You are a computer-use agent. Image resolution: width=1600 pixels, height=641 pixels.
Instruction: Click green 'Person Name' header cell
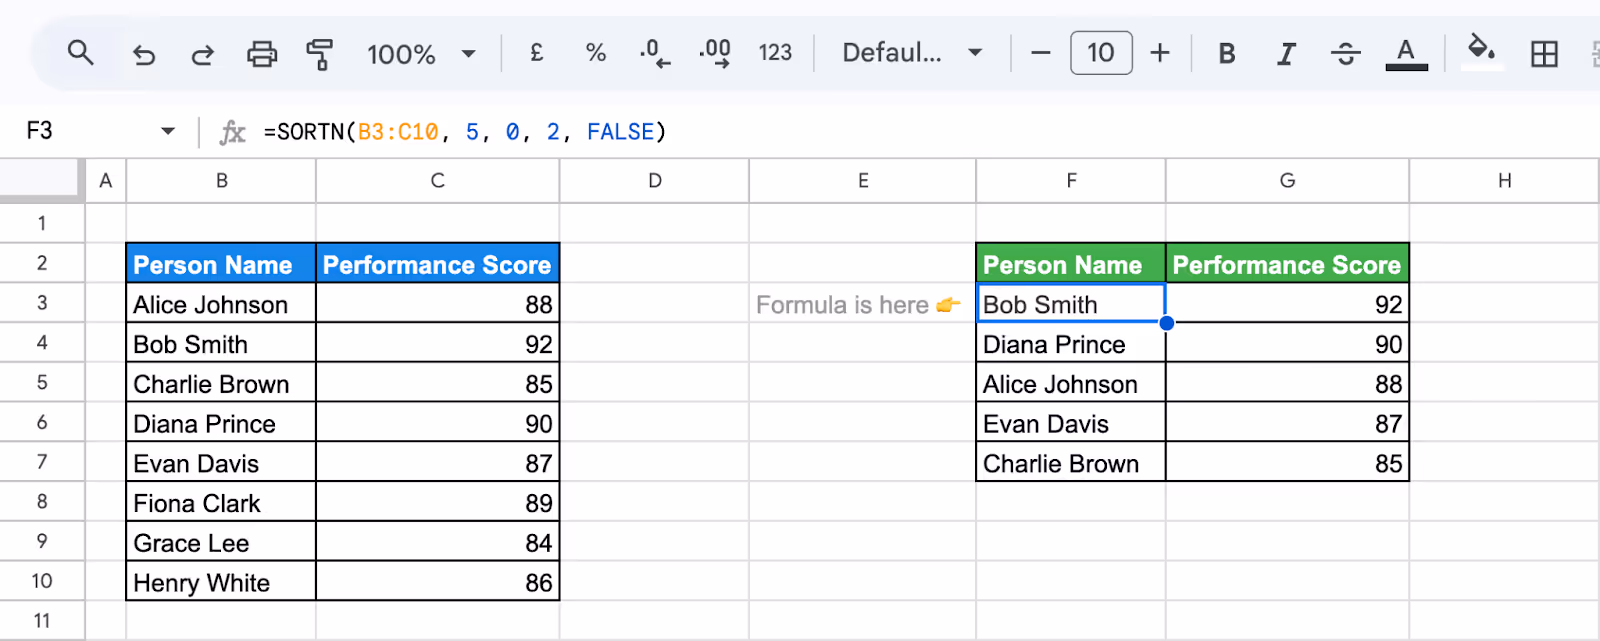pyautogui.click(x=1071, y=264)
